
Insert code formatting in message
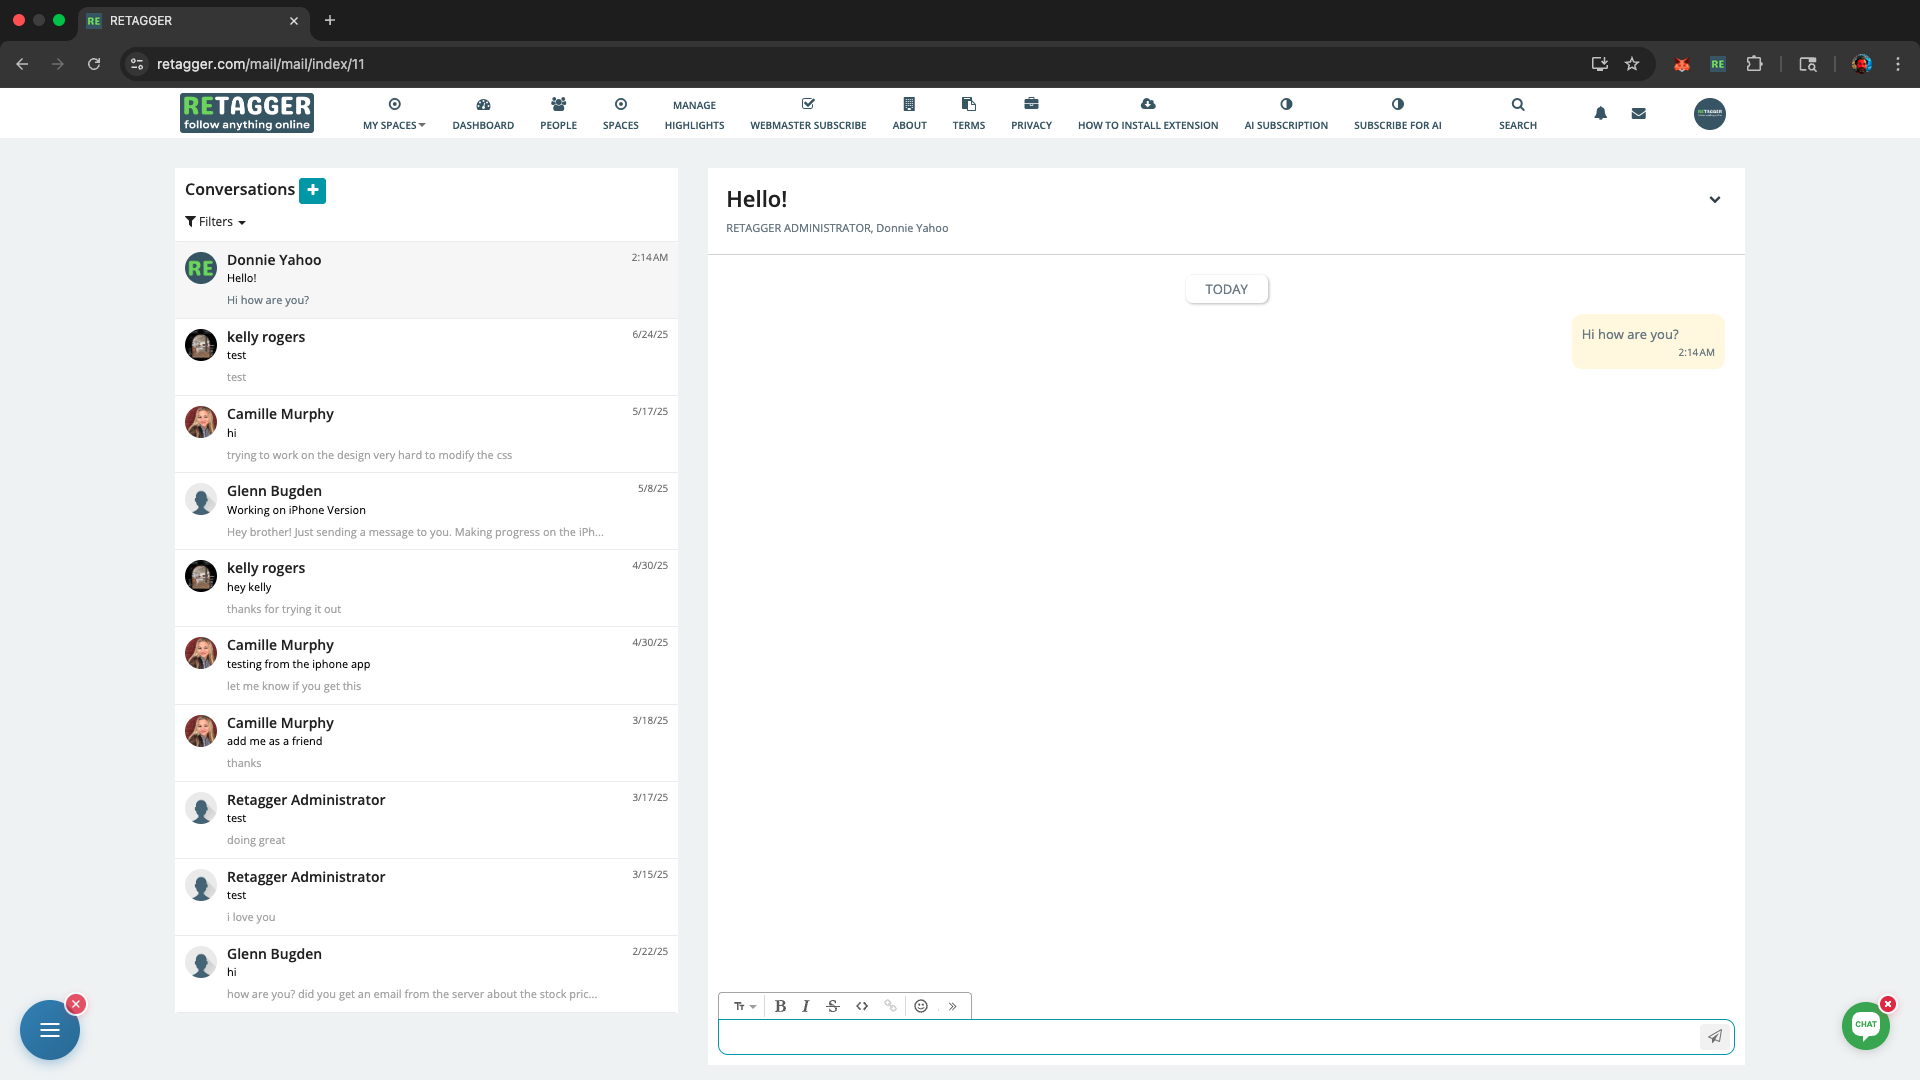862,1006
